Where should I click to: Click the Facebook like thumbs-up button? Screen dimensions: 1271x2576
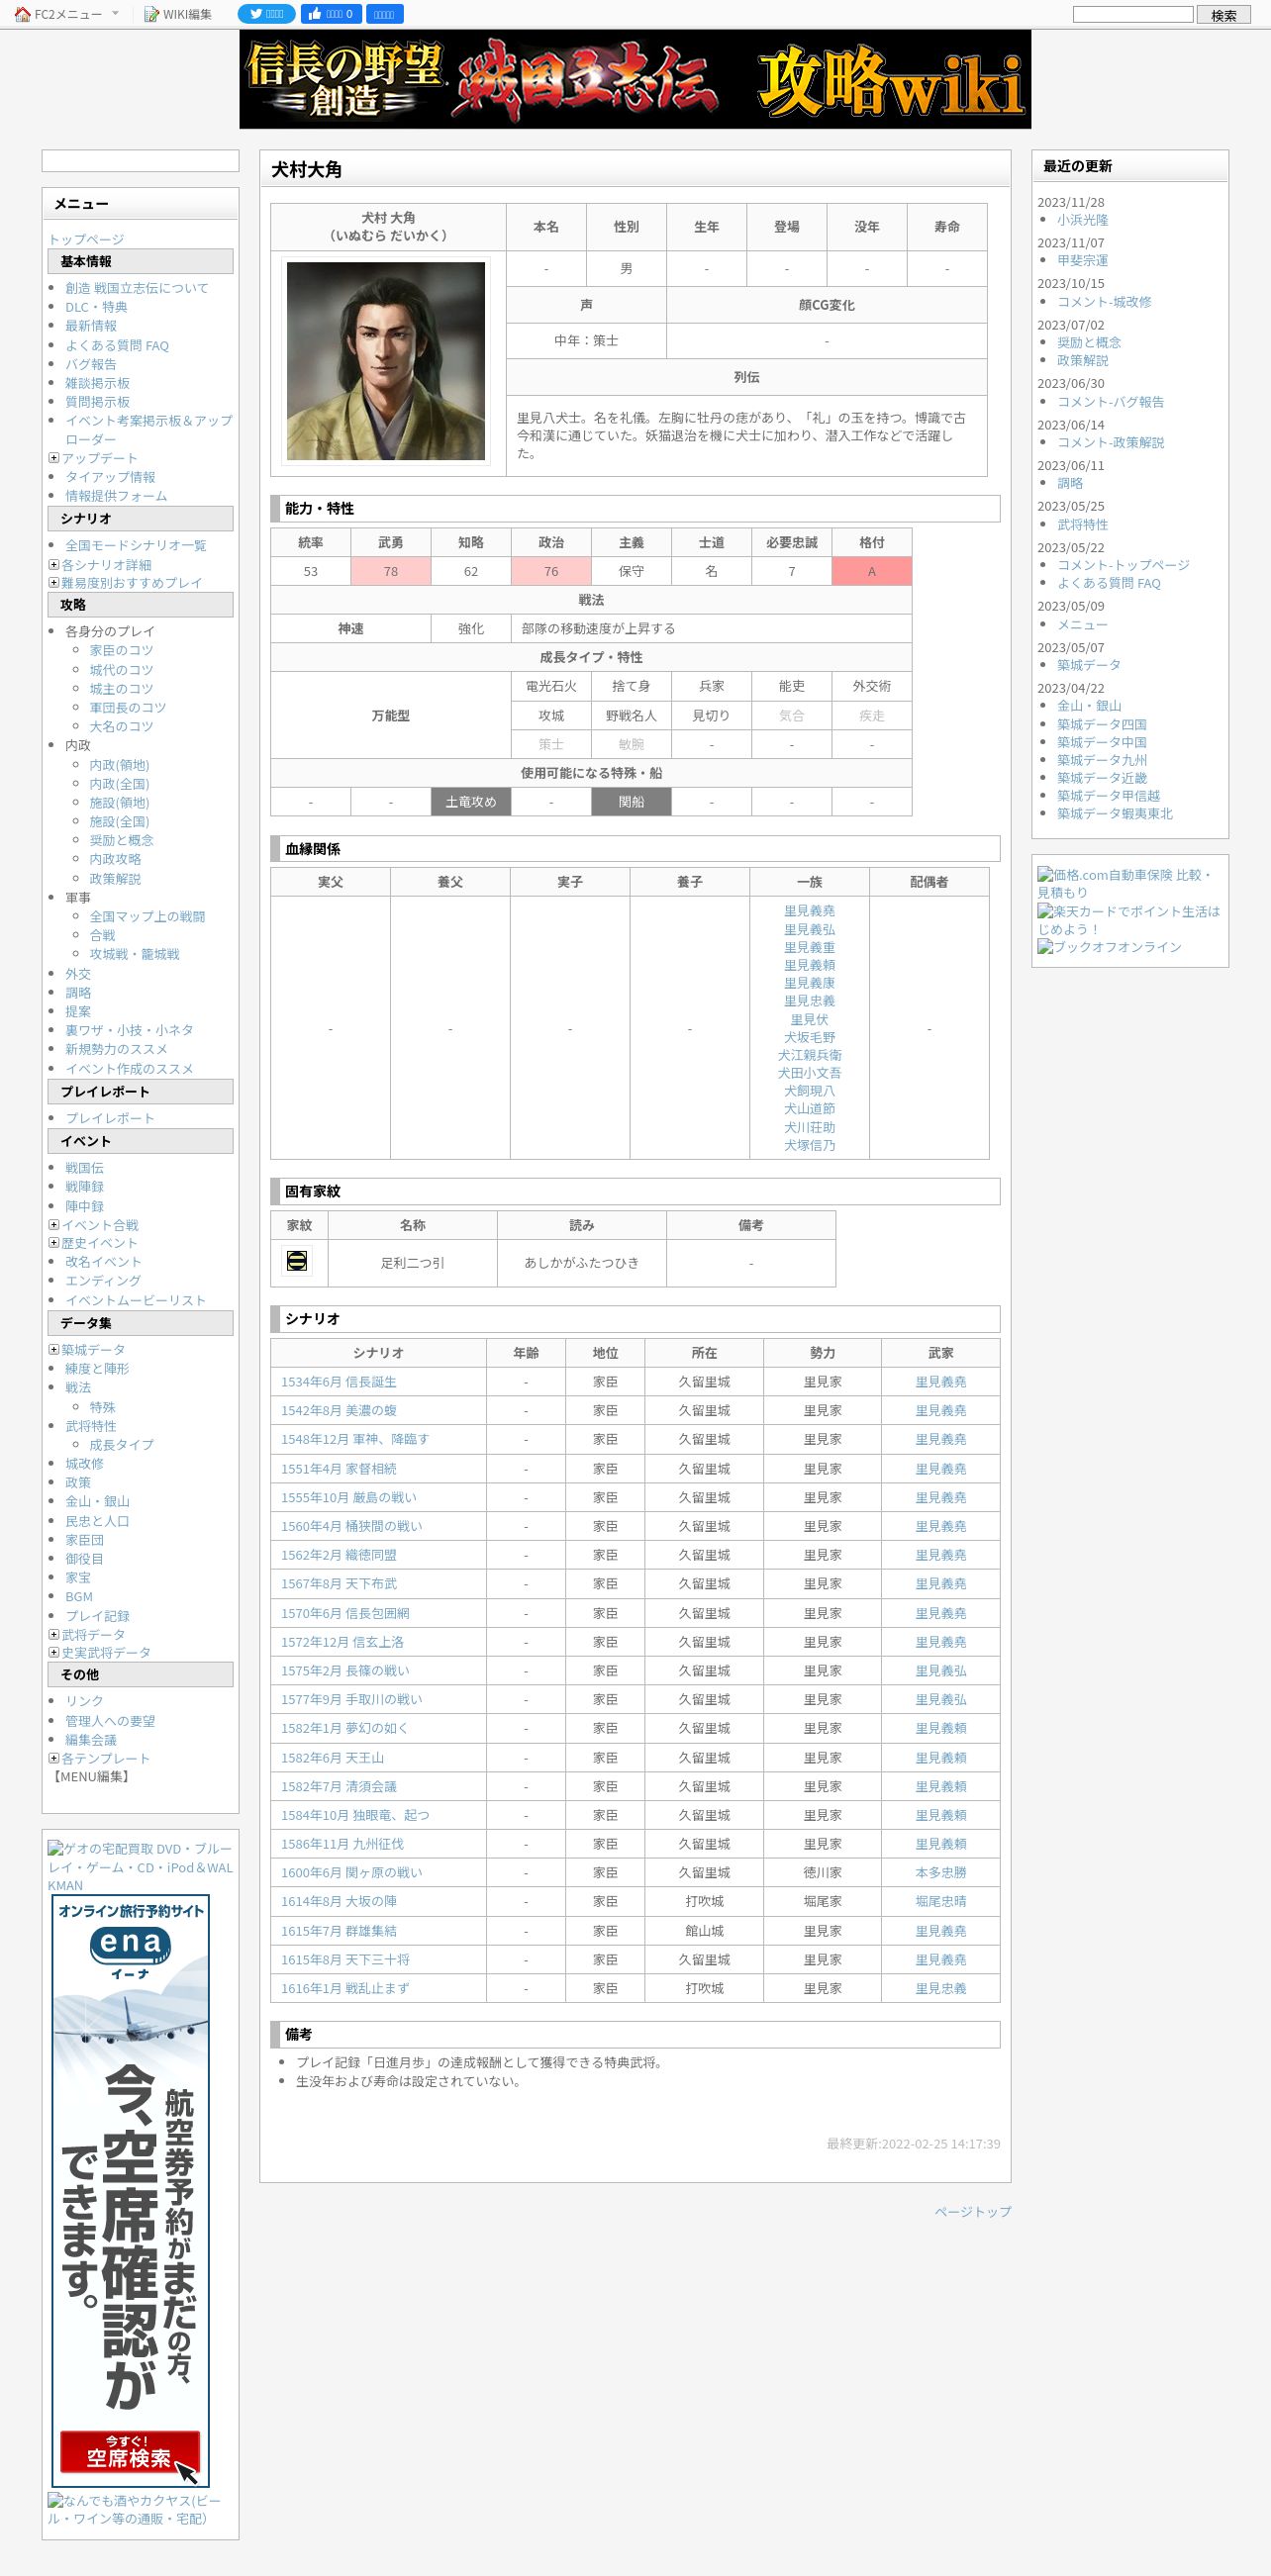(x=331, y=14)
